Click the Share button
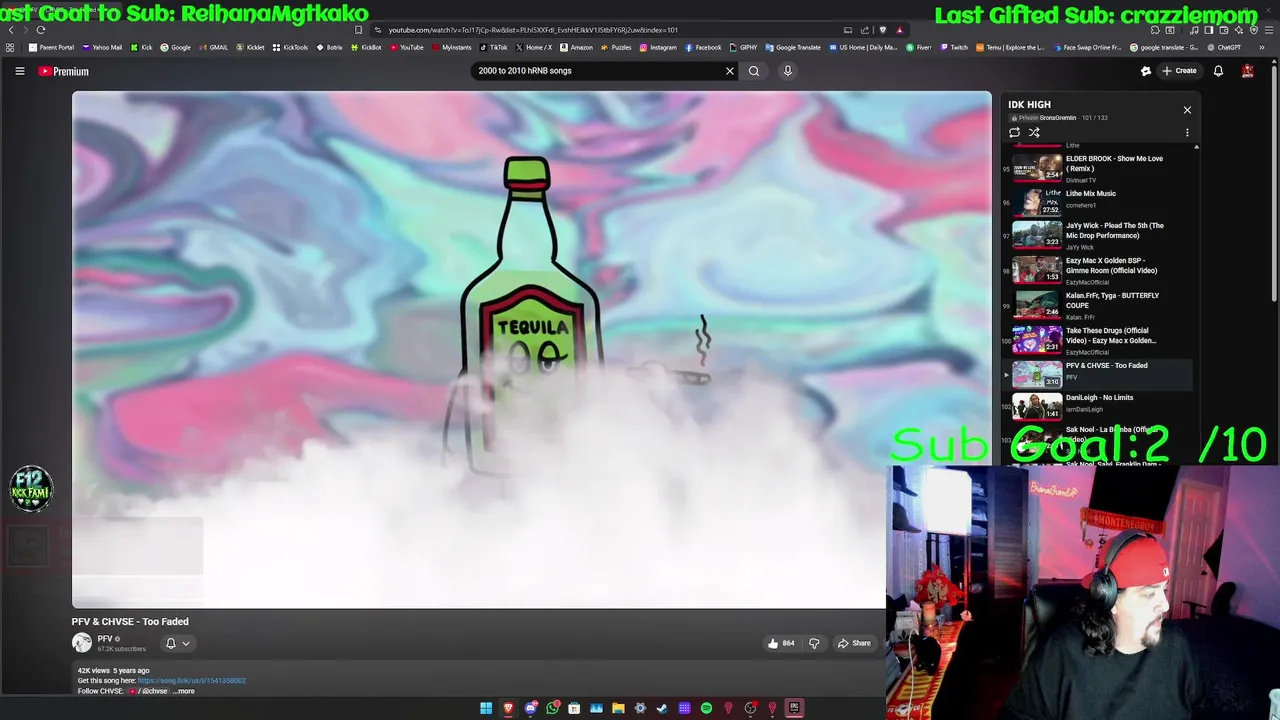 854,643
